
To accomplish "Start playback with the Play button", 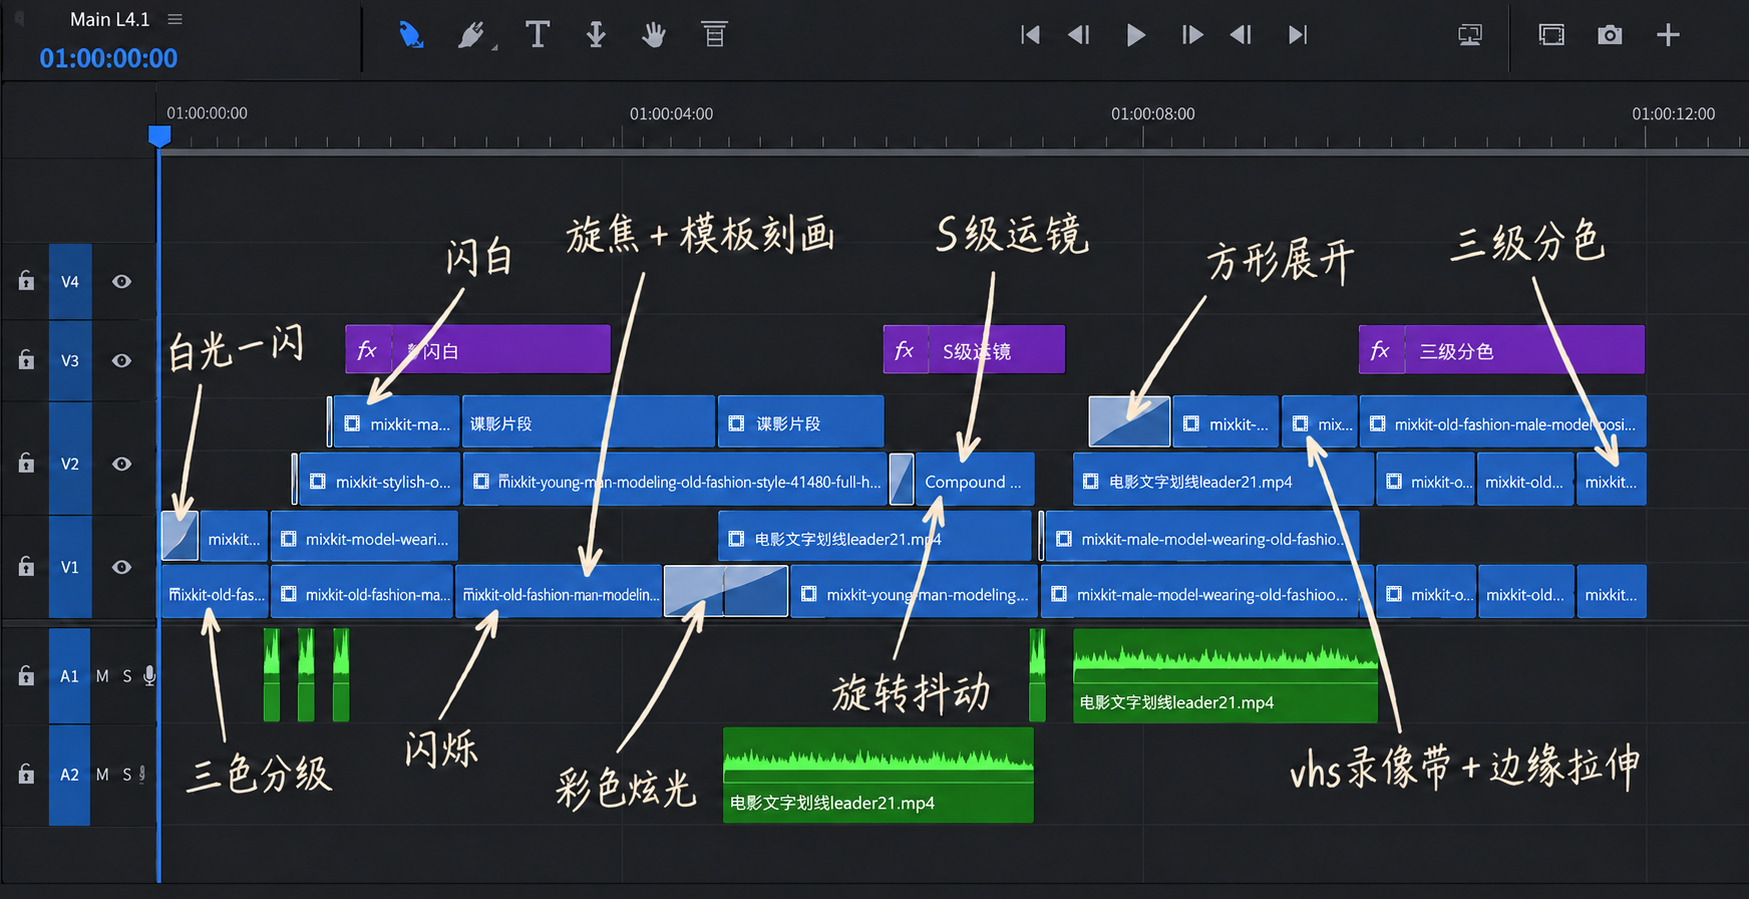I will [x=1135, y=35].
